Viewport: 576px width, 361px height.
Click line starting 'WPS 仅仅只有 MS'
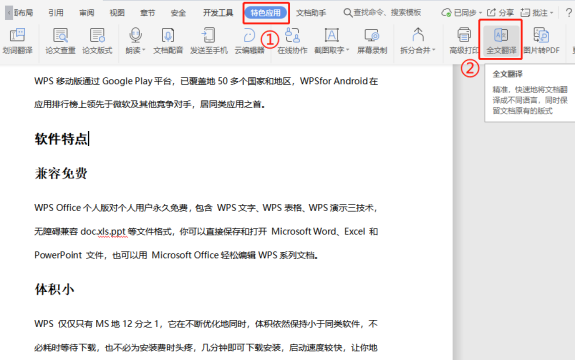click(x=206, y=324)
